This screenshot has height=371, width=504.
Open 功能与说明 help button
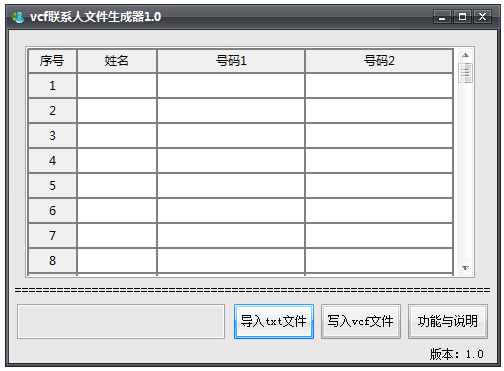448,321
